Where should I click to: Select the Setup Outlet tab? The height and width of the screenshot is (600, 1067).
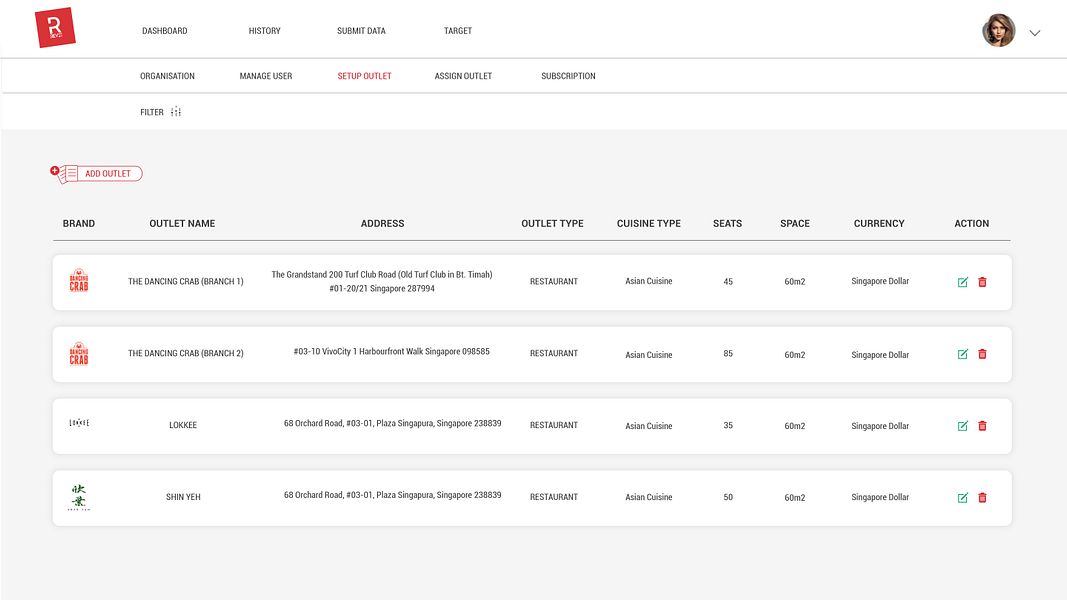(365, 76)
